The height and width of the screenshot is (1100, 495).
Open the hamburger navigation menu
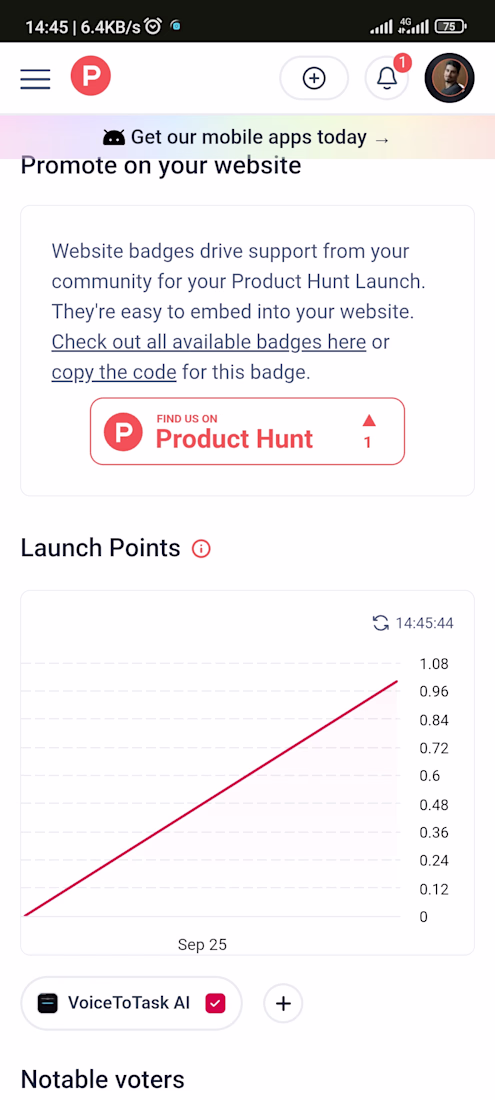click(x=35, y=79)
